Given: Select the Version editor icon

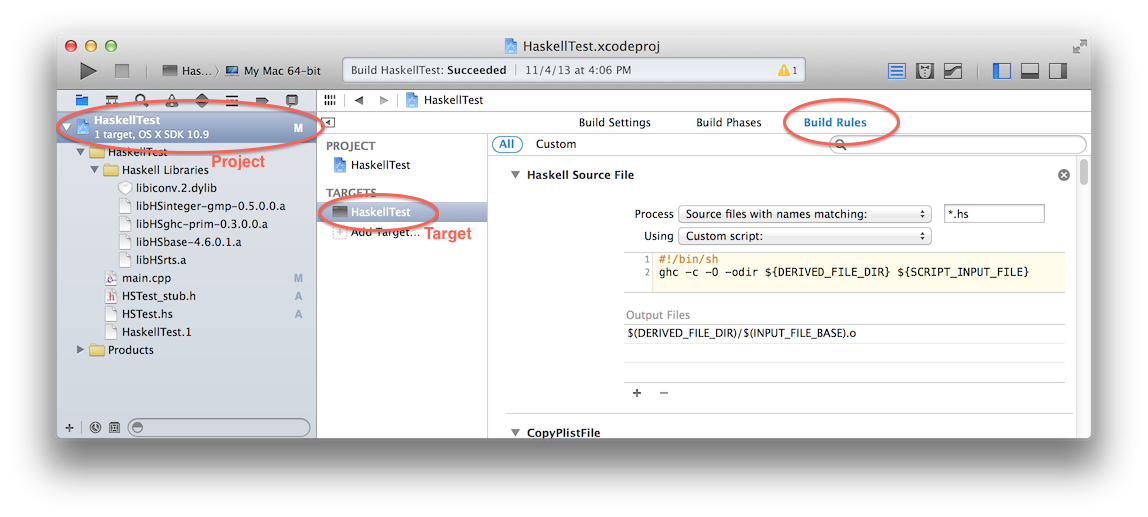Looking at the screenshot, I should (953, 71).
